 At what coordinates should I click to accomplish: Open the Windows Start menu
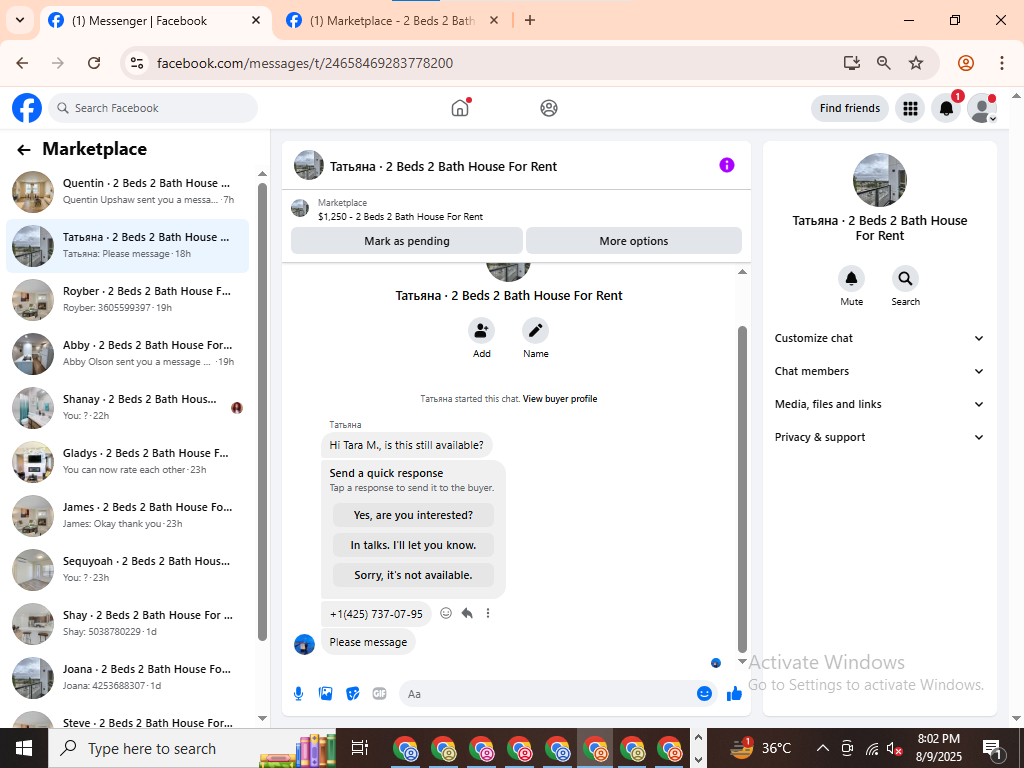coord(24,748)
